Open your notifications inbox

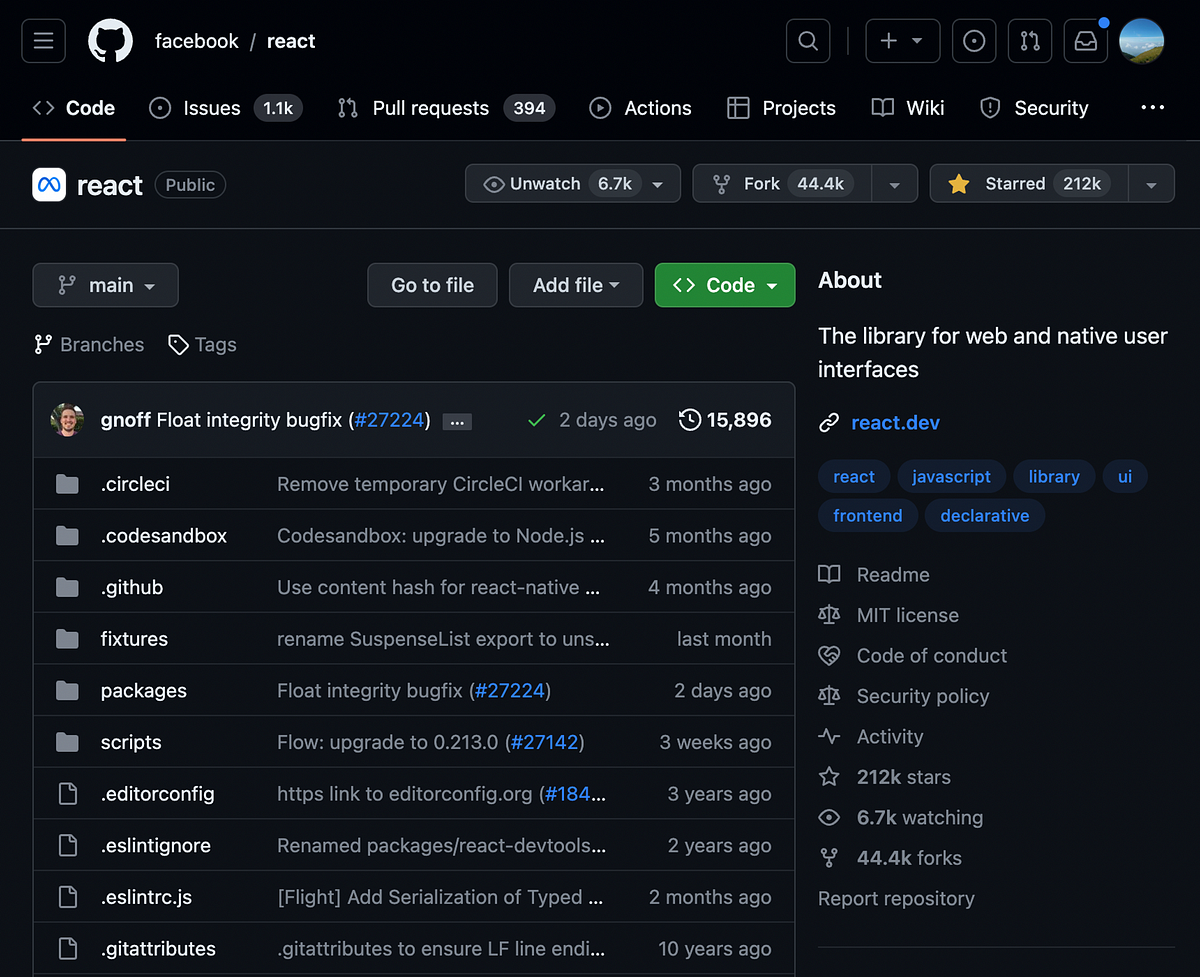tap(1085, 41)
